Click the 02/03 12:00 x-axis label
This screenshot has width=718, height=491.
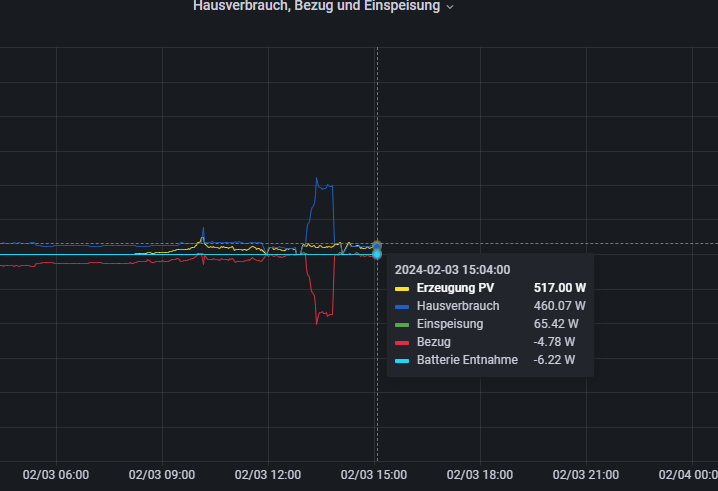269,475
